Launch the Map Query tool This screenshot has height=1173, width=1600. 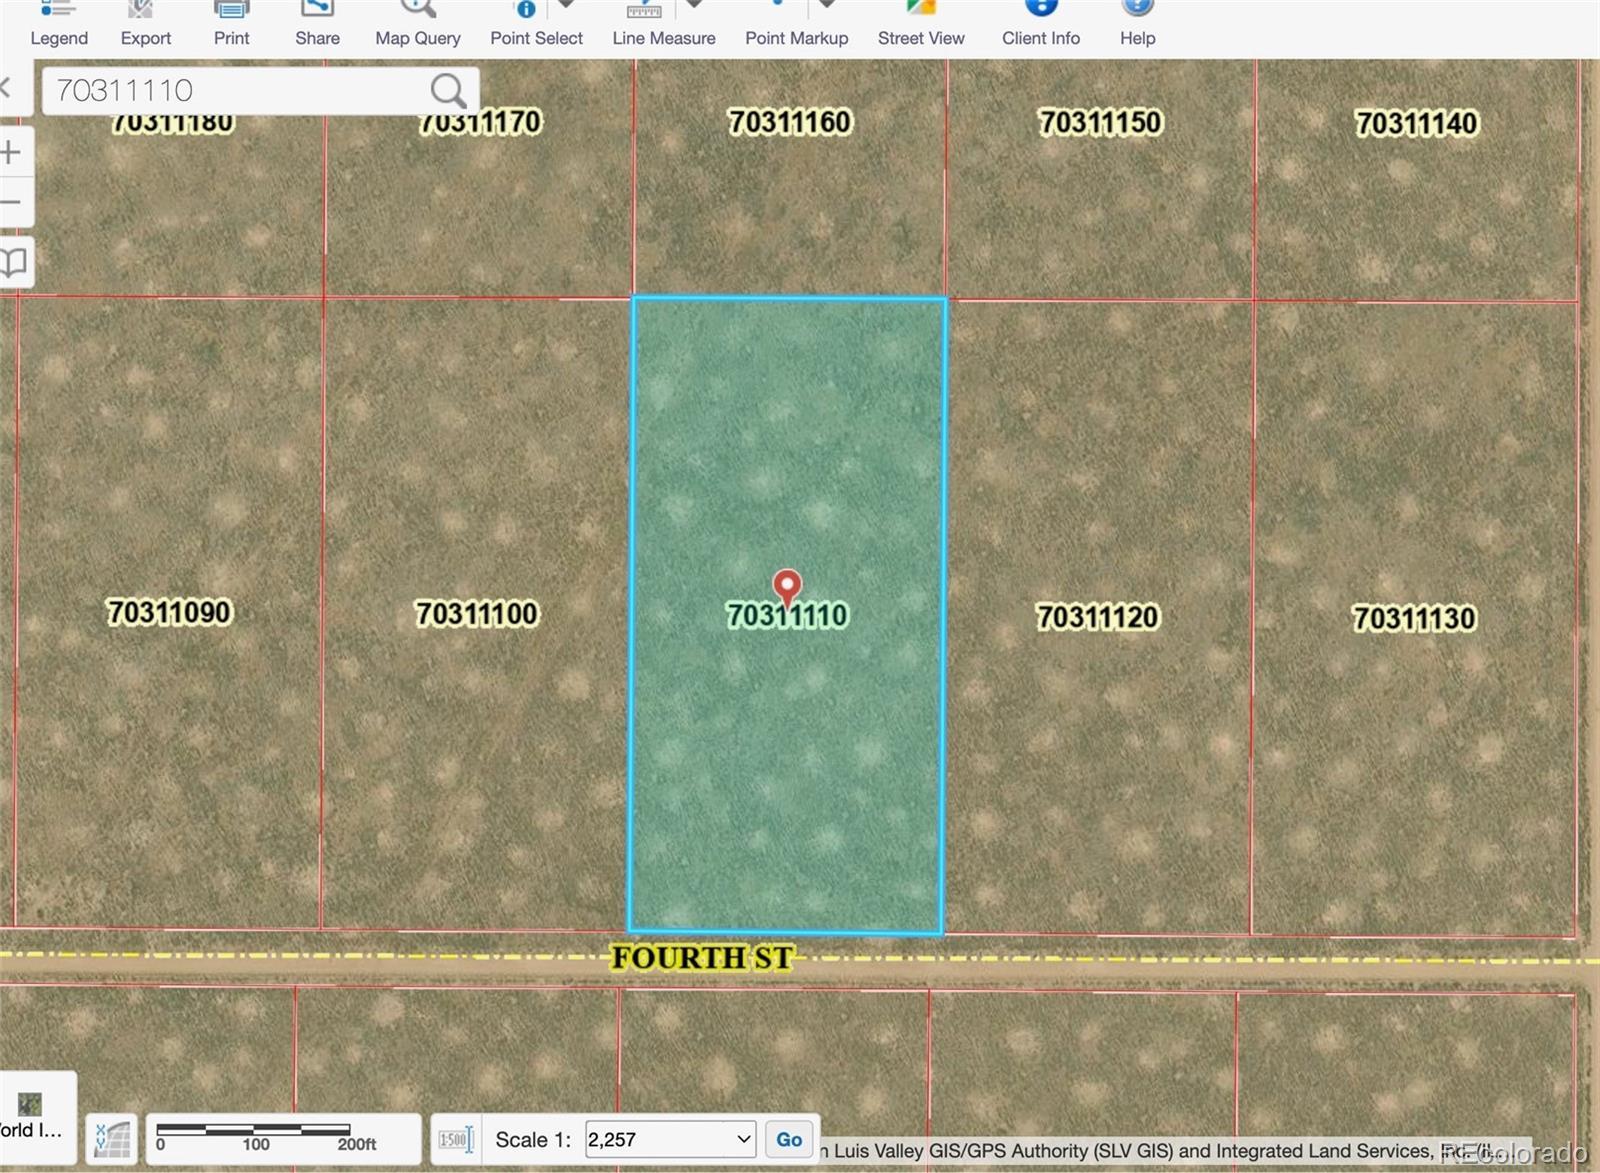[x=418, y=25]
